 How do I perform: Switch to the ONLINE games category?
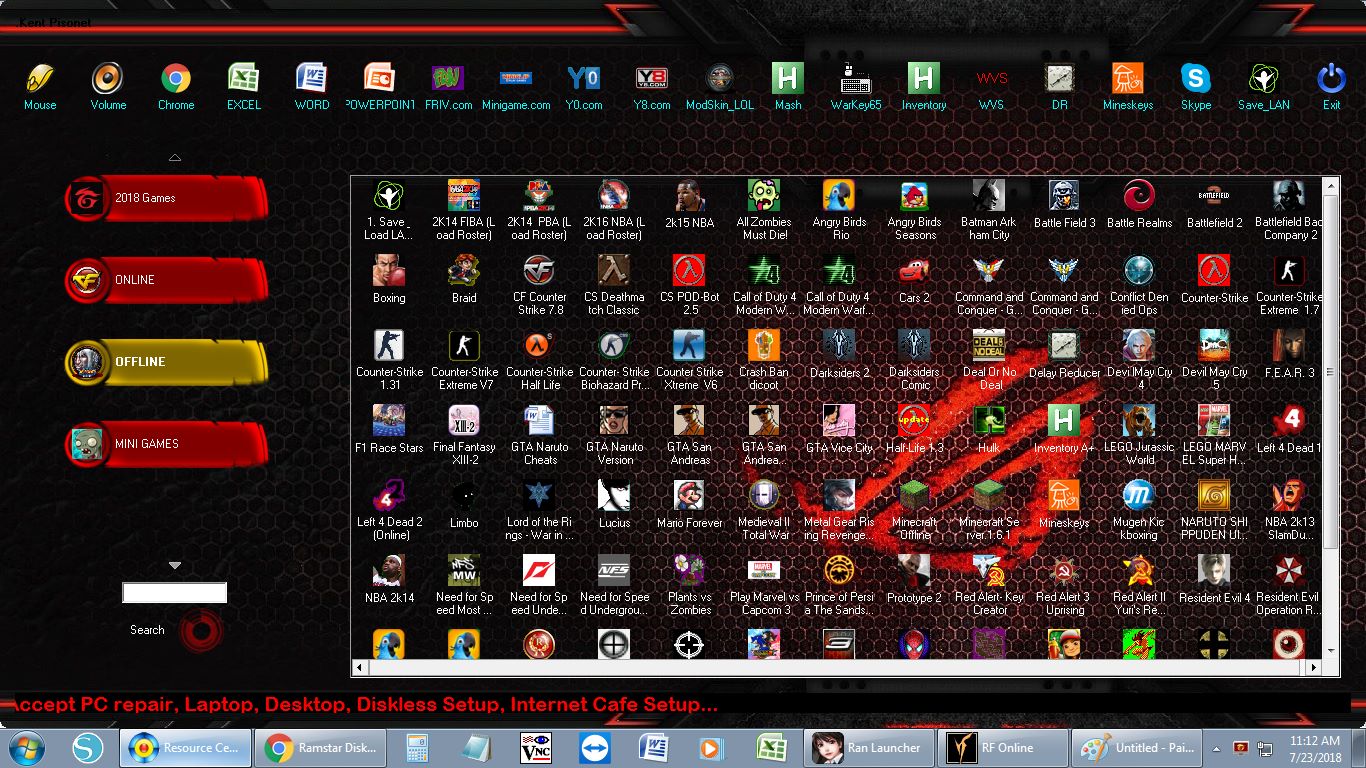coord(166,280)
